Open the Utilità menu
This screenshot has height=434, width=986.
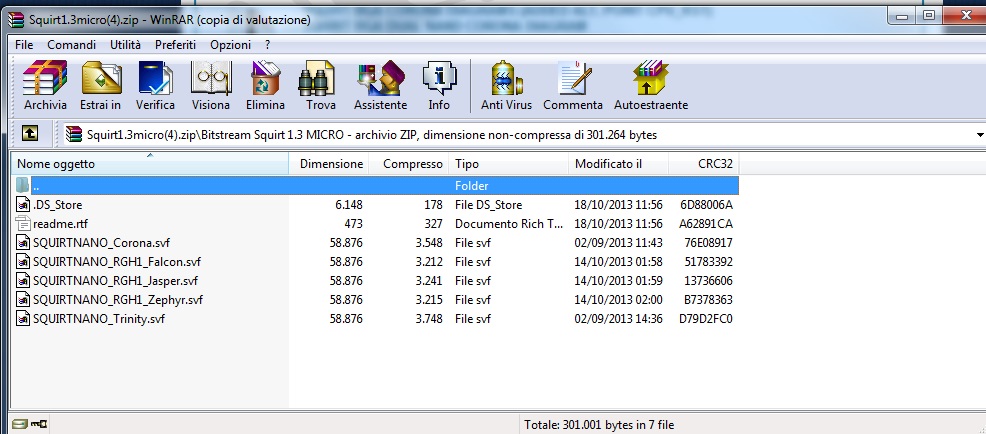point(125,45)
